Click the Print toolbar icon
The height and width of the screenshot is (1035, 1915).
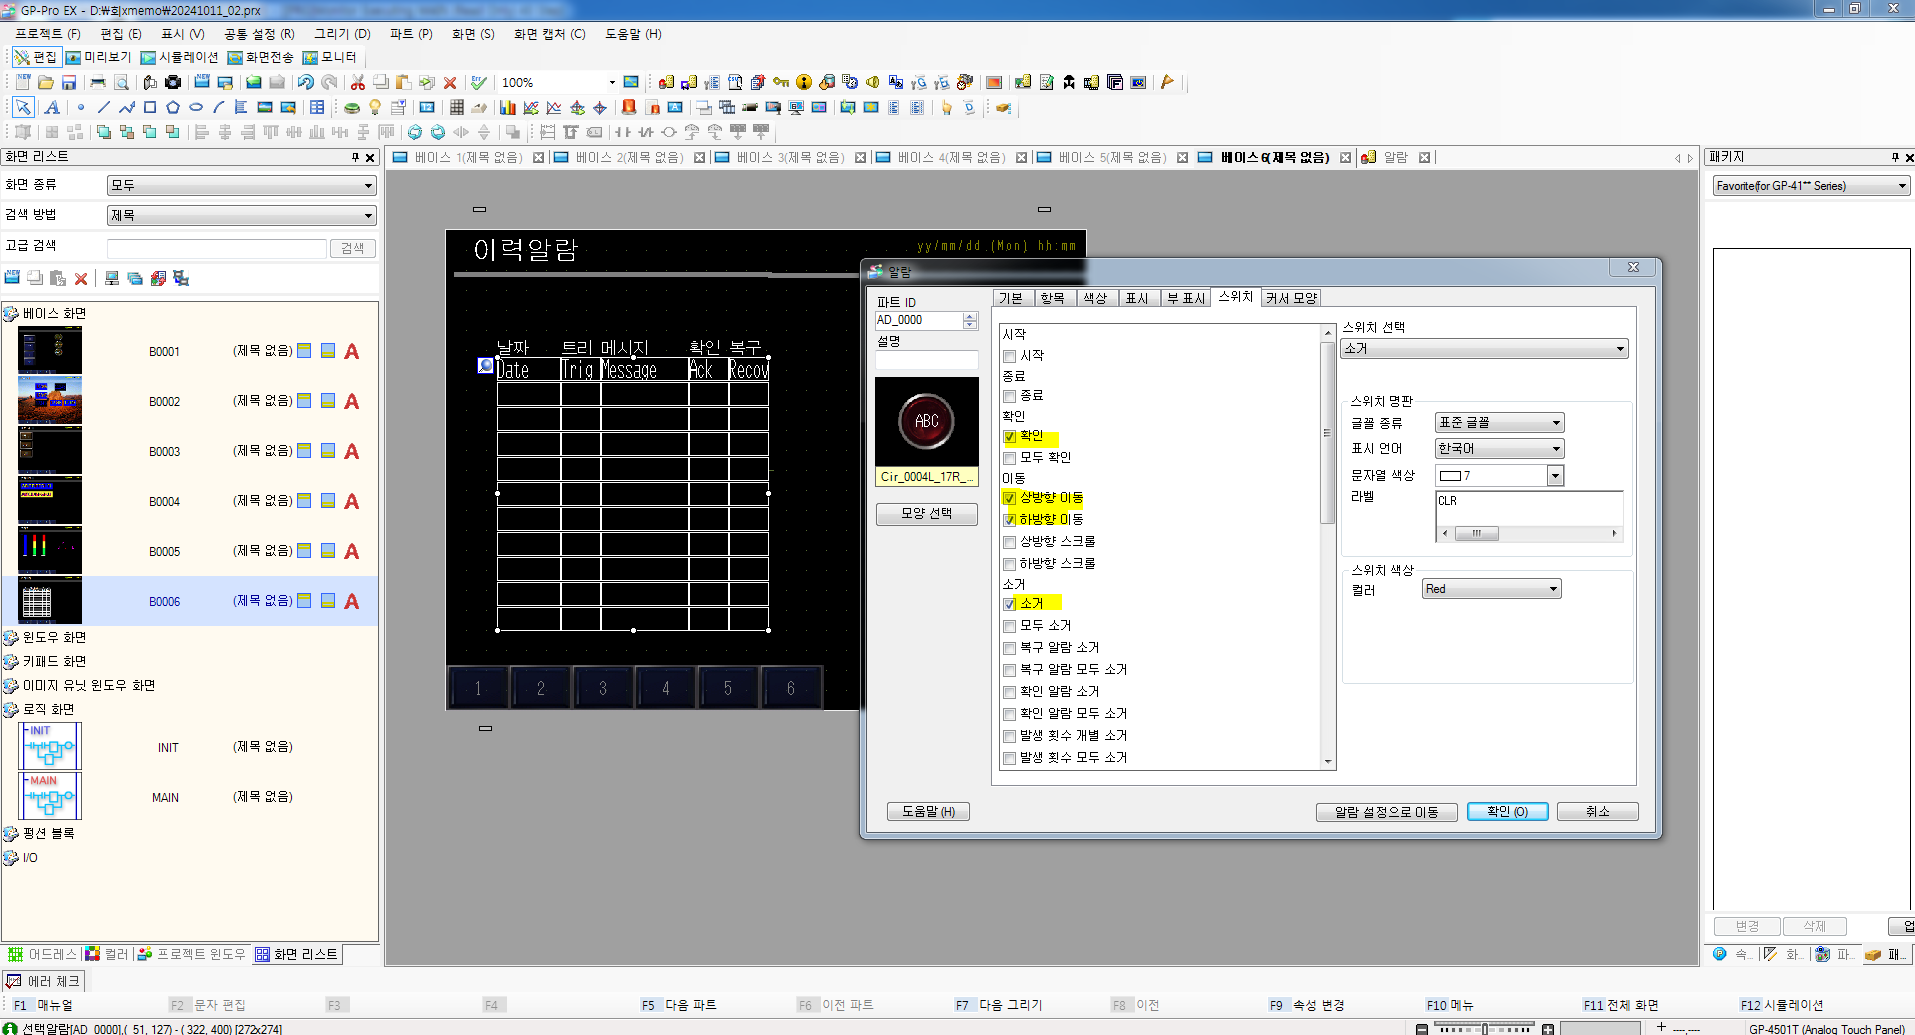[x=98, y=82]
